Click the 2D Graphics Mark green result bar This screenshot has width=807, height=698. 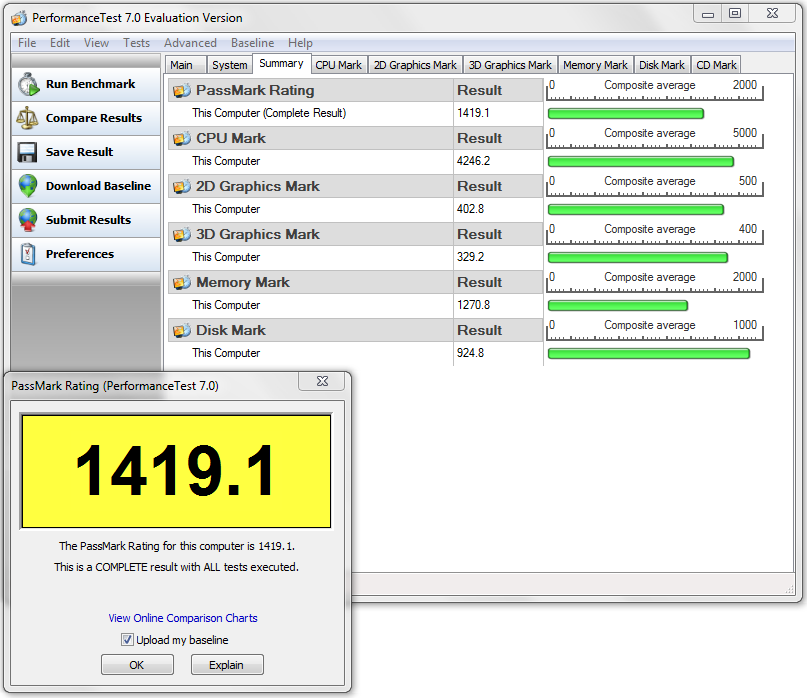pos(636,210)
